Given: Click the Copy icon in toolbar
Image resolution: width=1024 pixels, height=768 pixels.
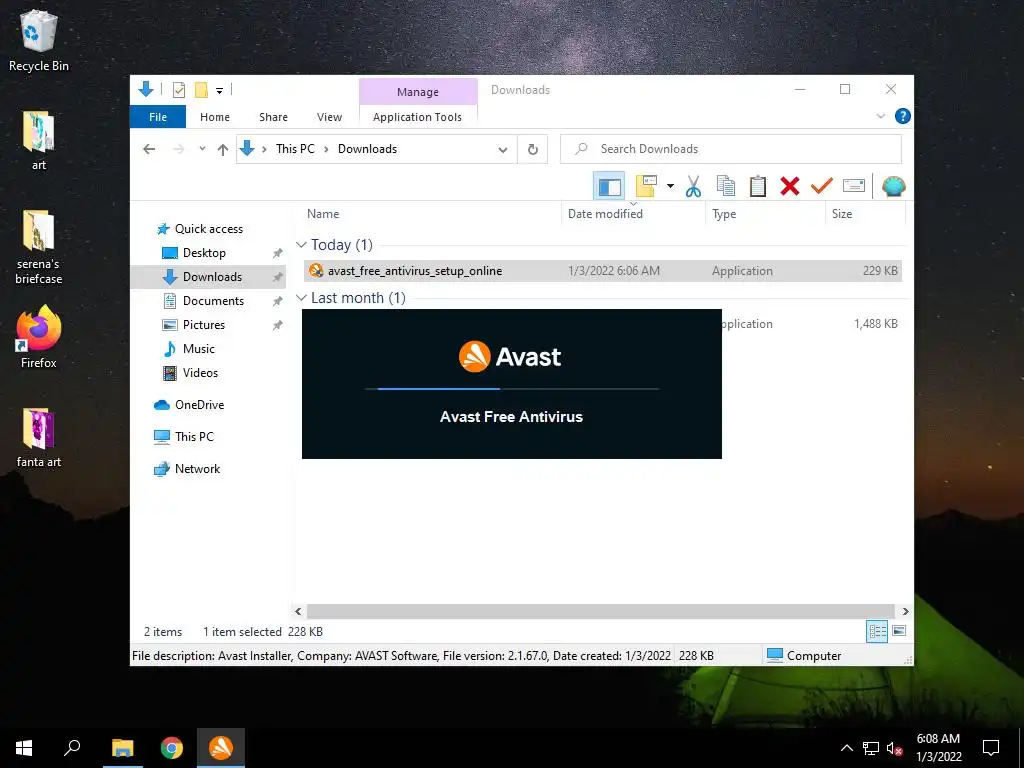Looking at the screenshot, I should click(726, 186).
